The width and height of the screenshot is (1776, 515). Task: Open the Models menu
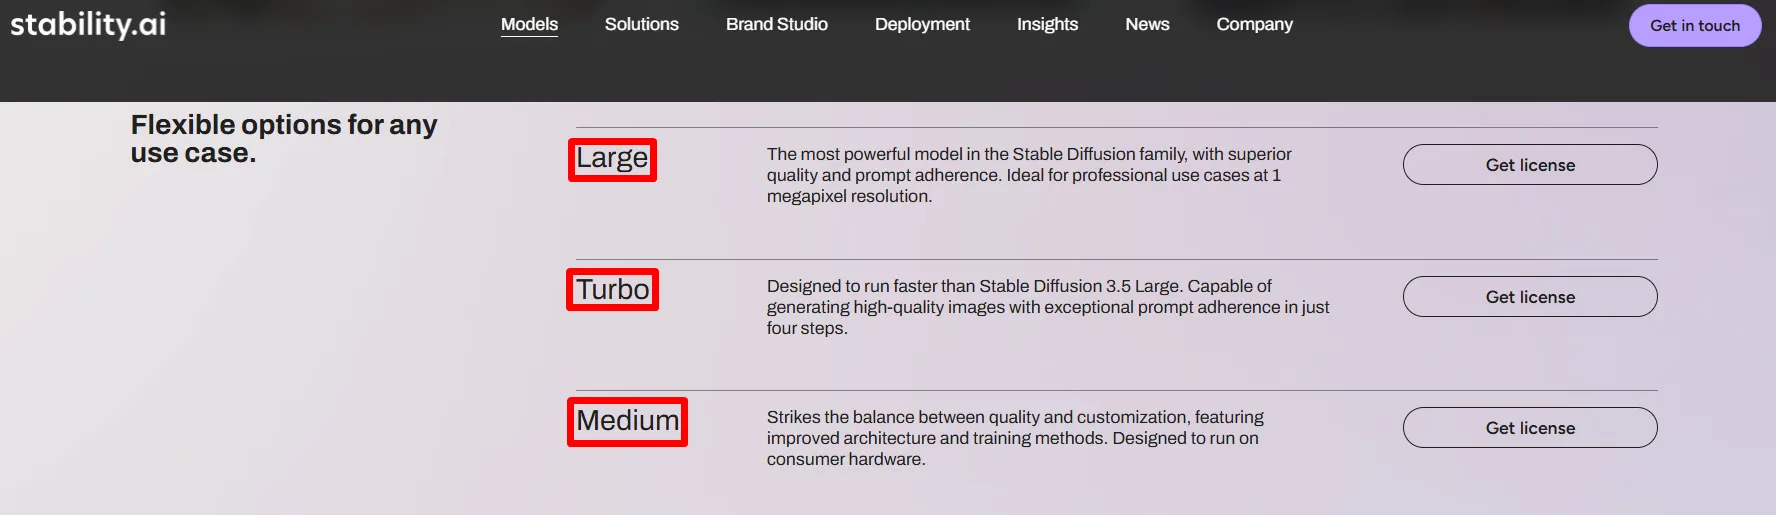click(529, 24)
